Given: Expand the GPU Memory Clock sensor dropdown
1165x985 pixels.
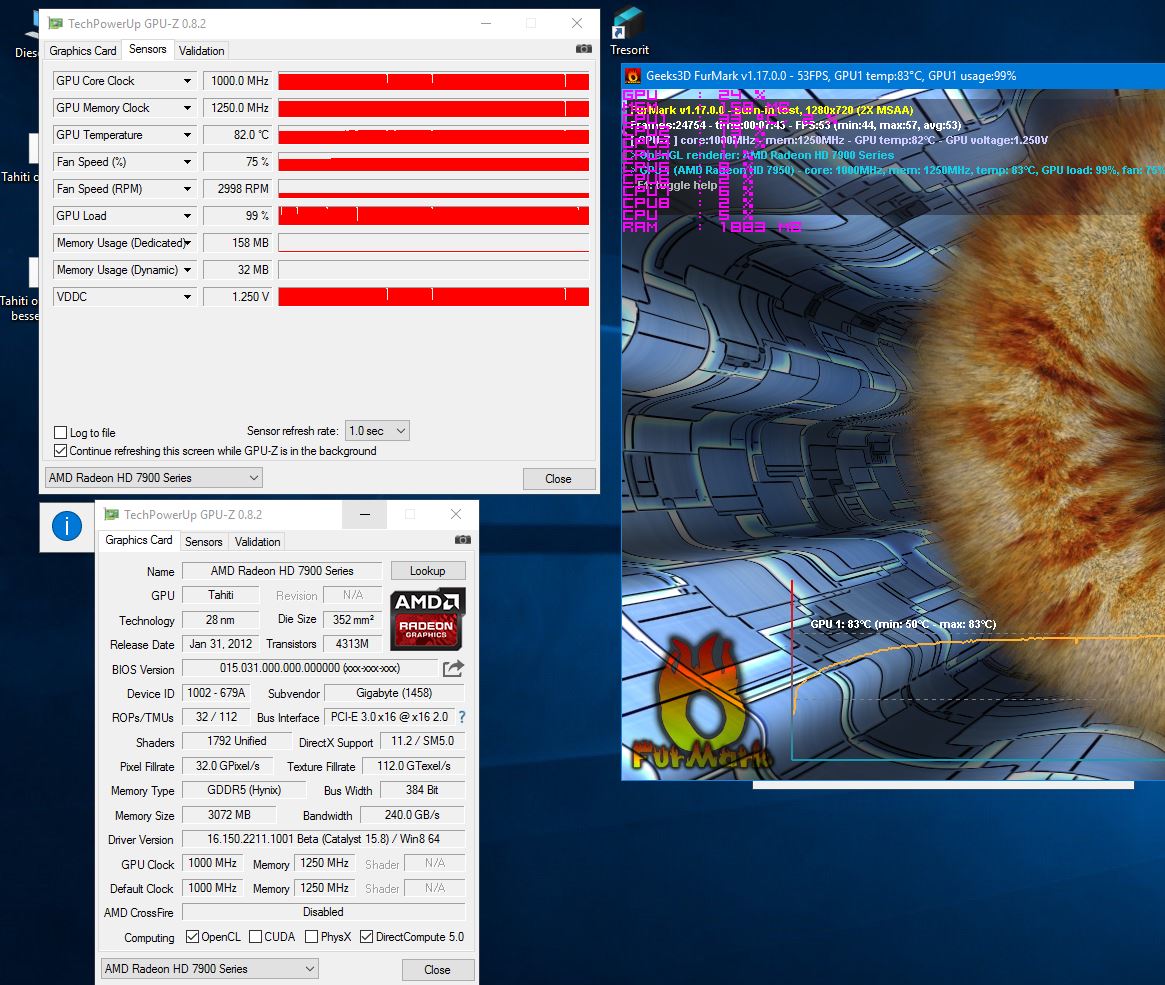Looking at the screenshot, I should click(187, 108).
